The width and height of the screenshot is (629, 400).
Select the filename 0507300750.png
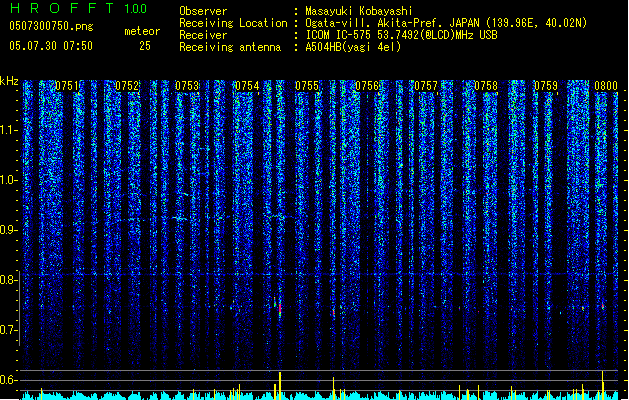tap(51, 26)
